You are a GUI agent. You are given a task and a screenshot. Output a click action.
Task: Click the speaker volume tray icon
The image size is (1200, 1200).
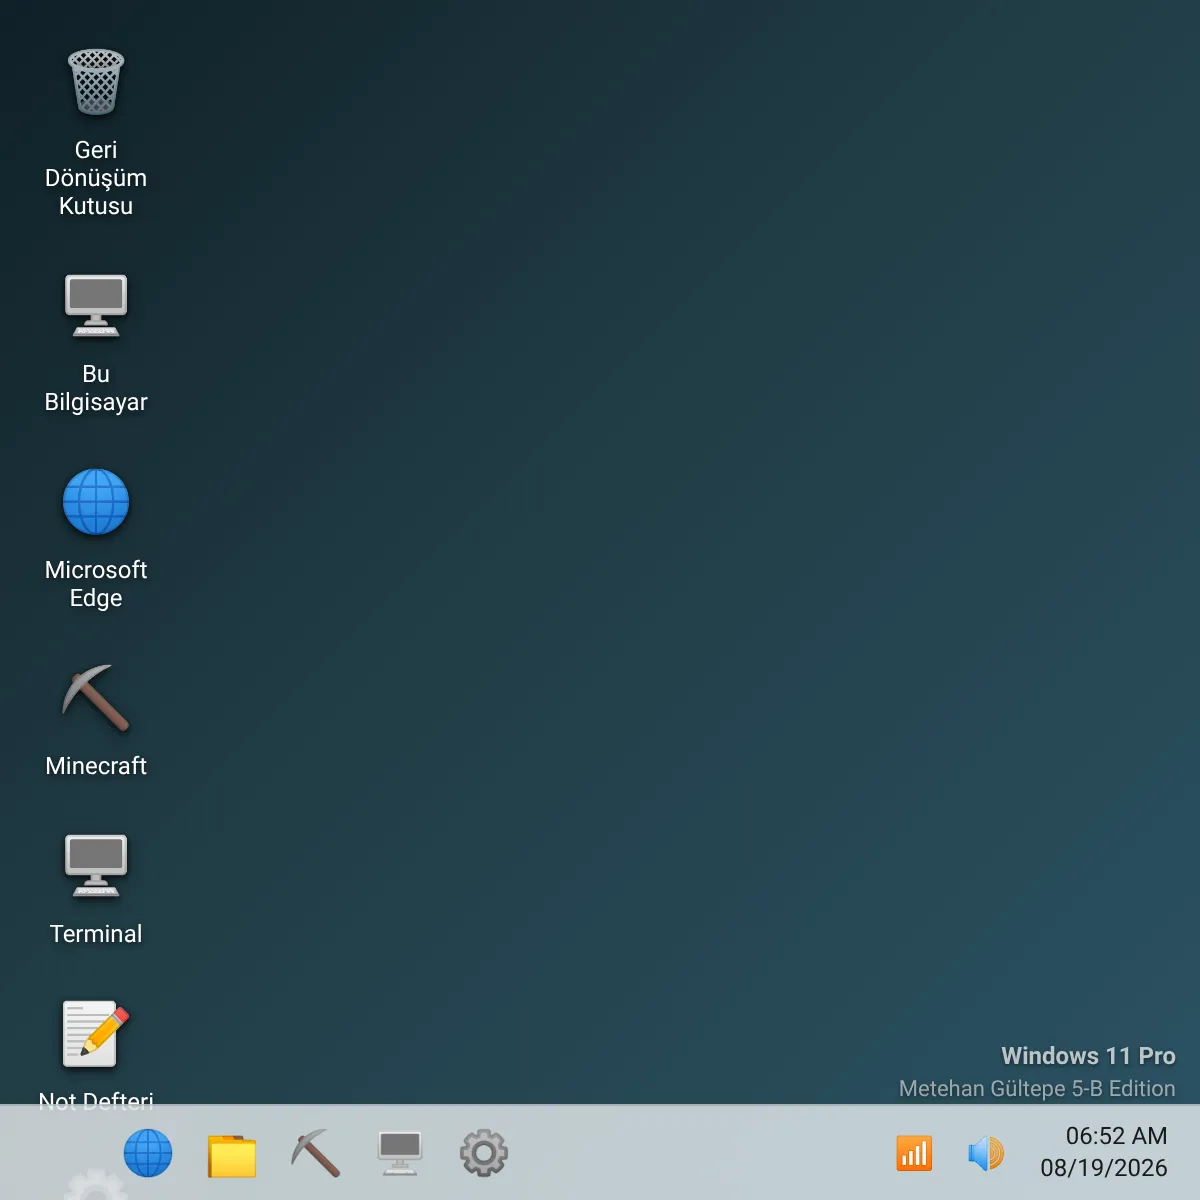pos(986,1153)
